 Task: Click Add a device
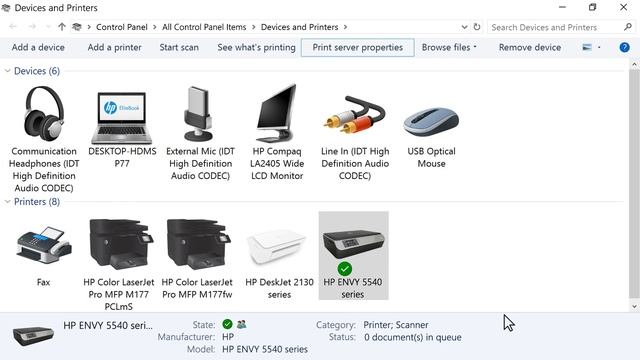[x=38, y=47]
